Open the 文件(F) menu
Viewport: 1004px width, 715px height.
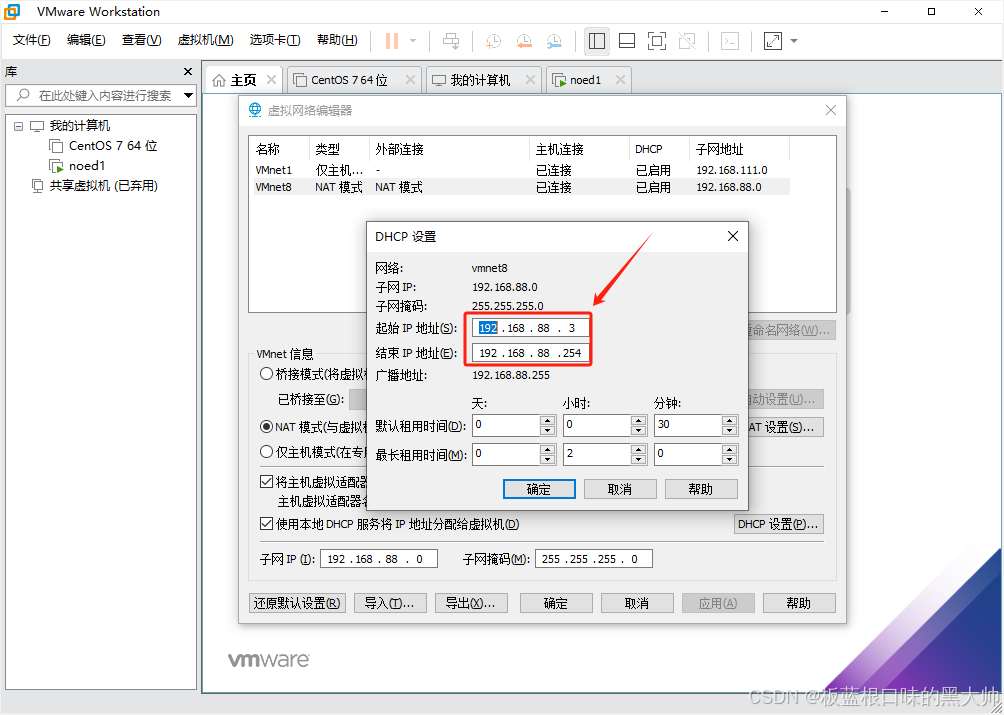point(31,40)
